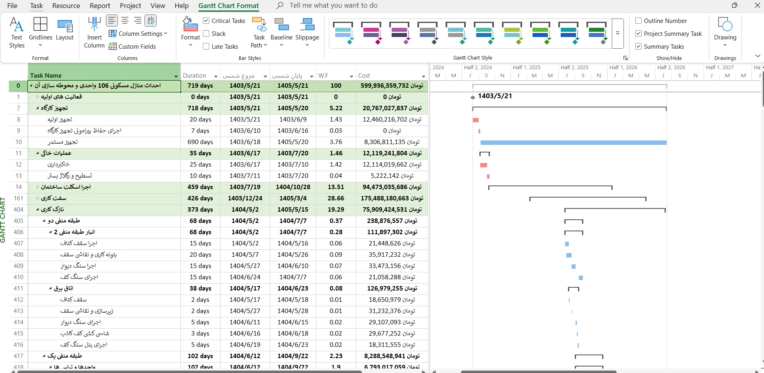This screenshot has height=373, width=764.
Task: Expand Gantt Chart Style gallery
Action: tap(617, 33)
